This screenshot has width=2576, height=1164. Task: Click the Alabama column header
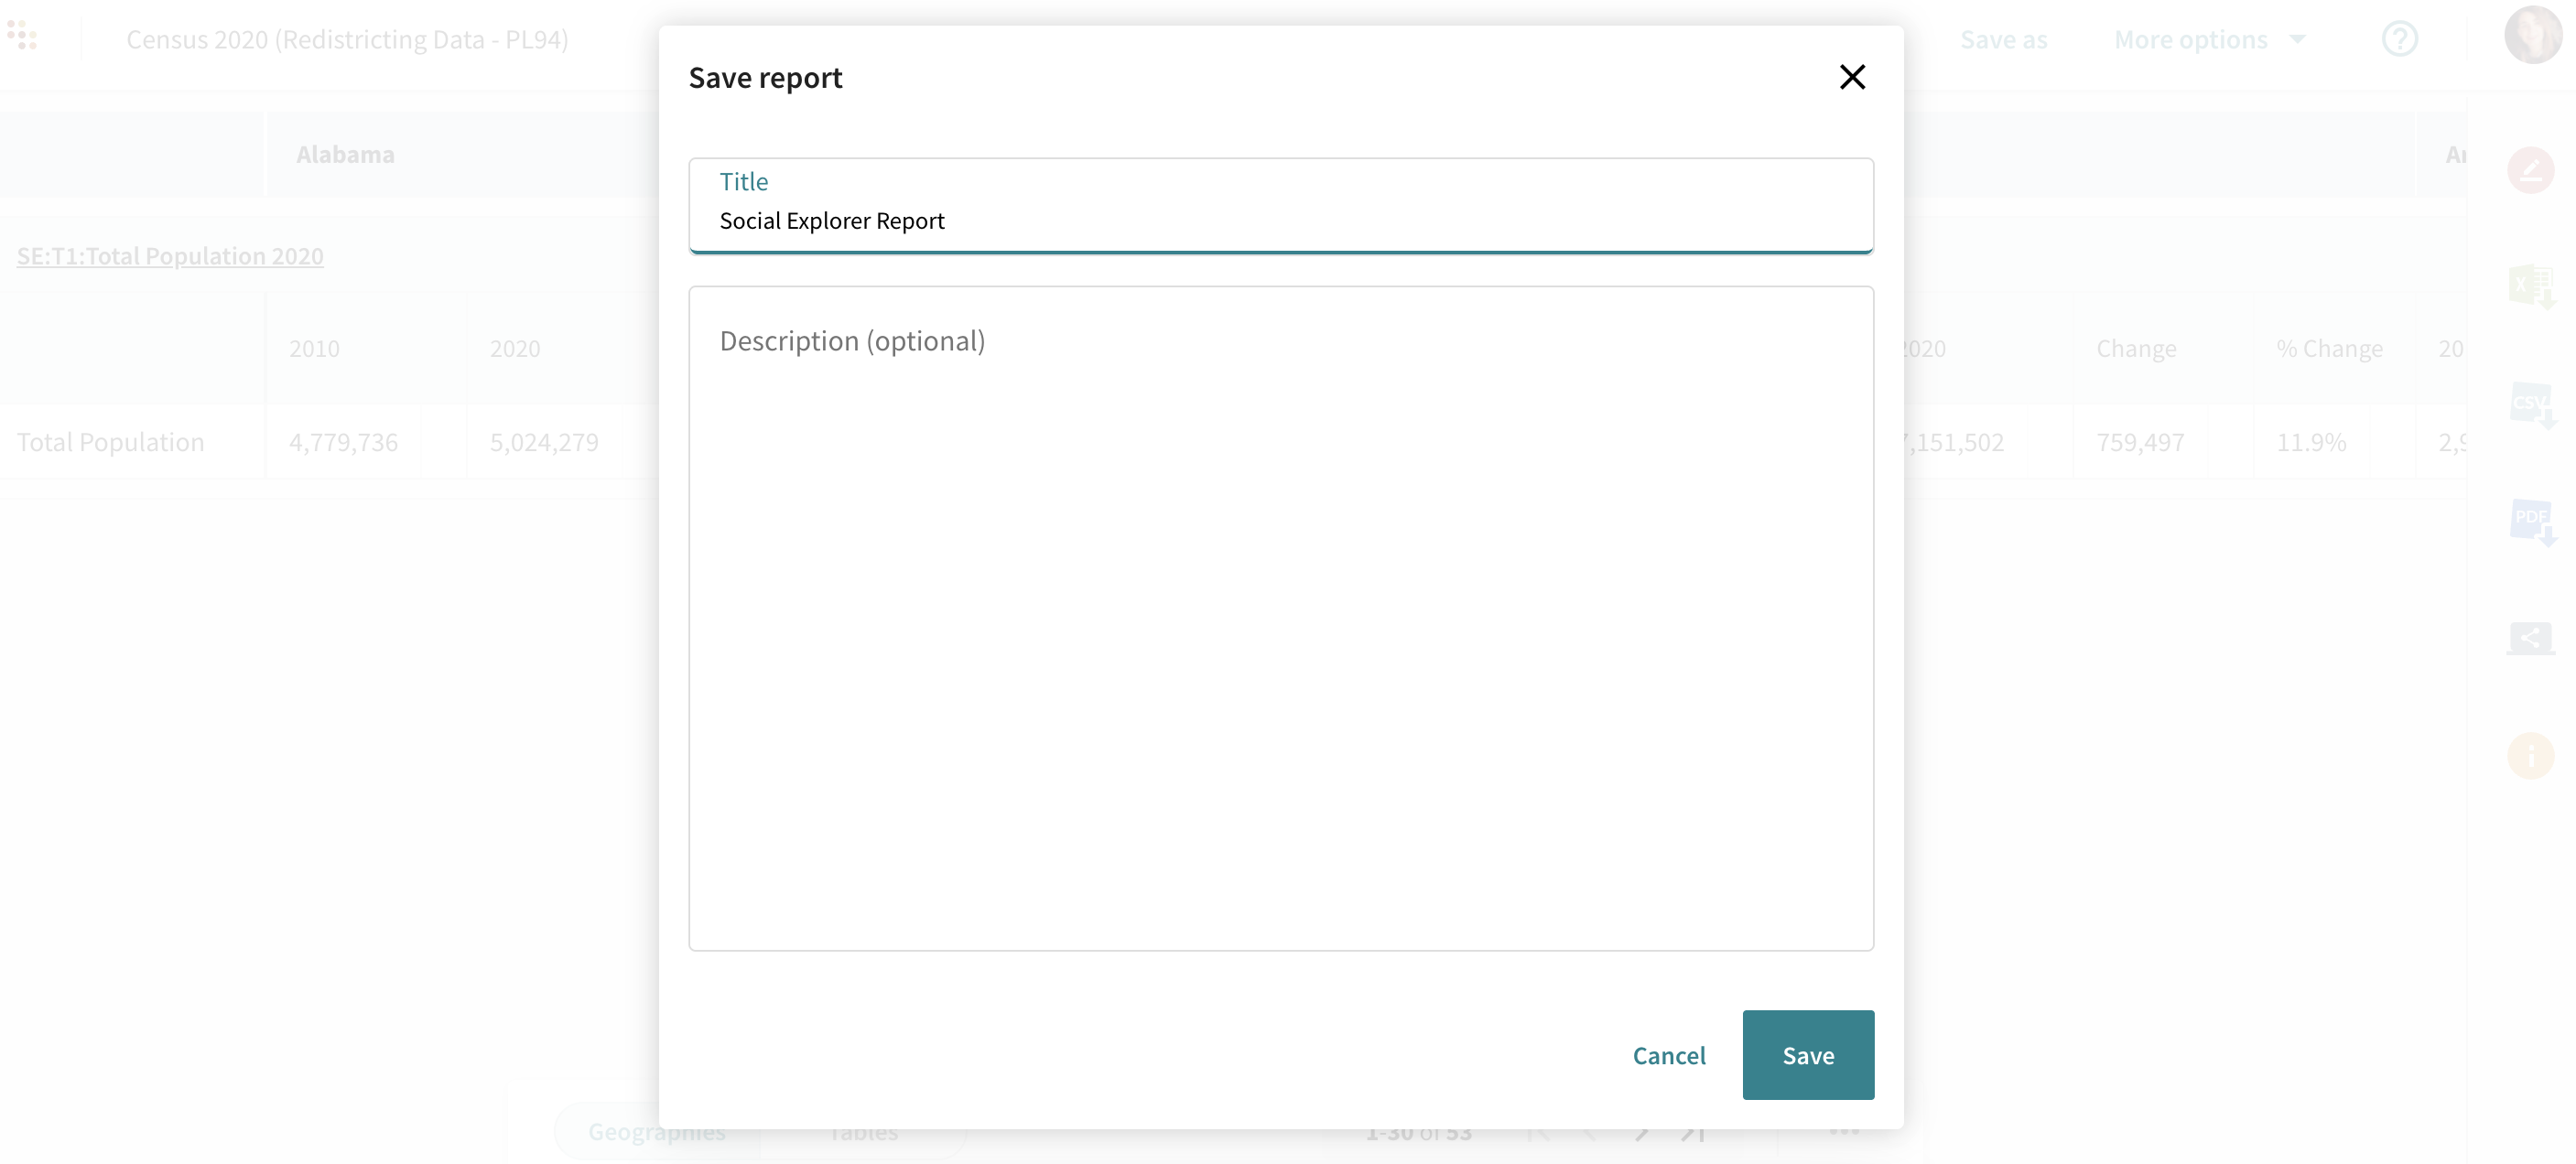(x=345, y=154)
